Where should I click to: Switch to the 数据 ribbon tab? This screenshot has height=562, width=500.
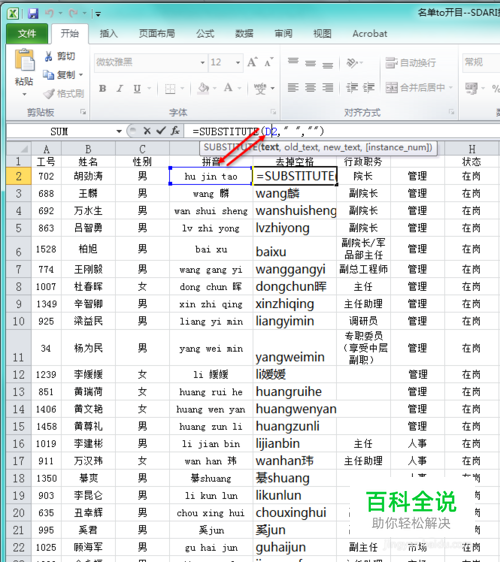pyautogui.click(x=244, y=34)
